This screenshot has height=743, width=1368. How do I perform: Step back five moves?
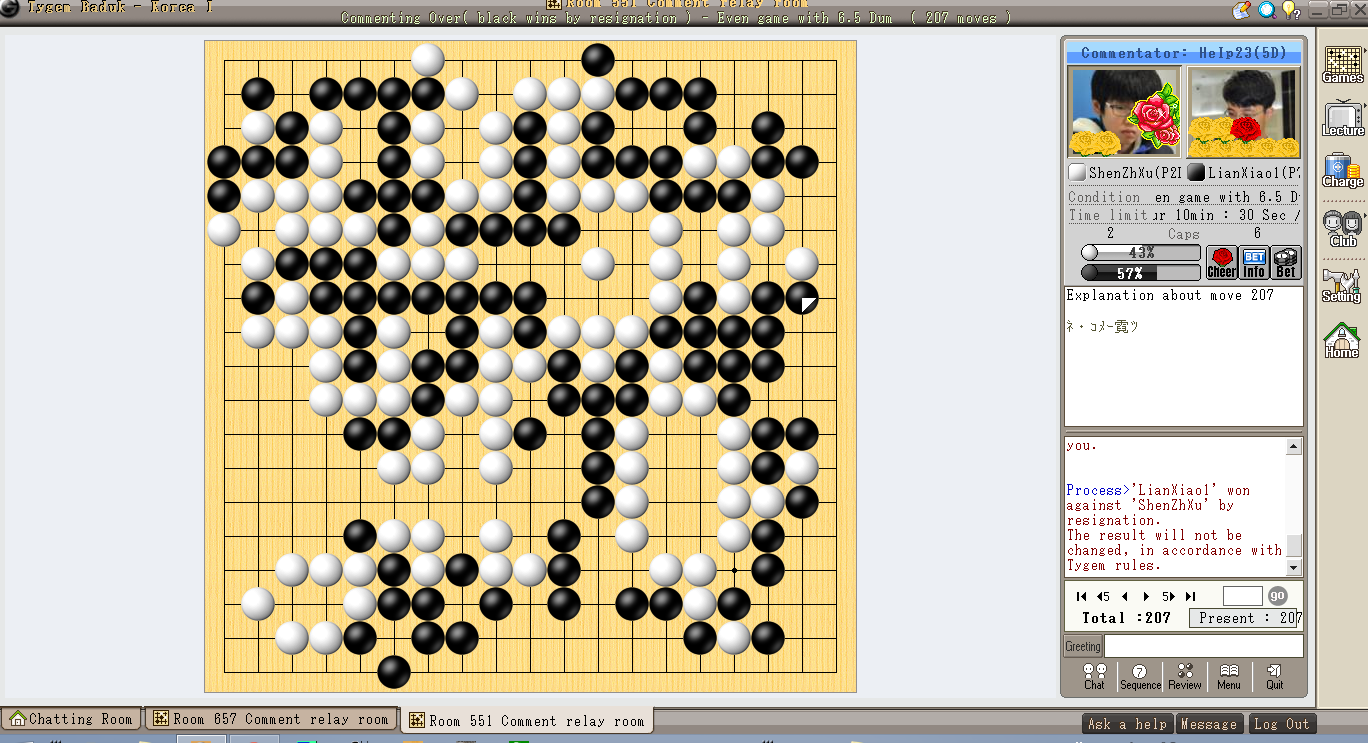coord(1104,596)
